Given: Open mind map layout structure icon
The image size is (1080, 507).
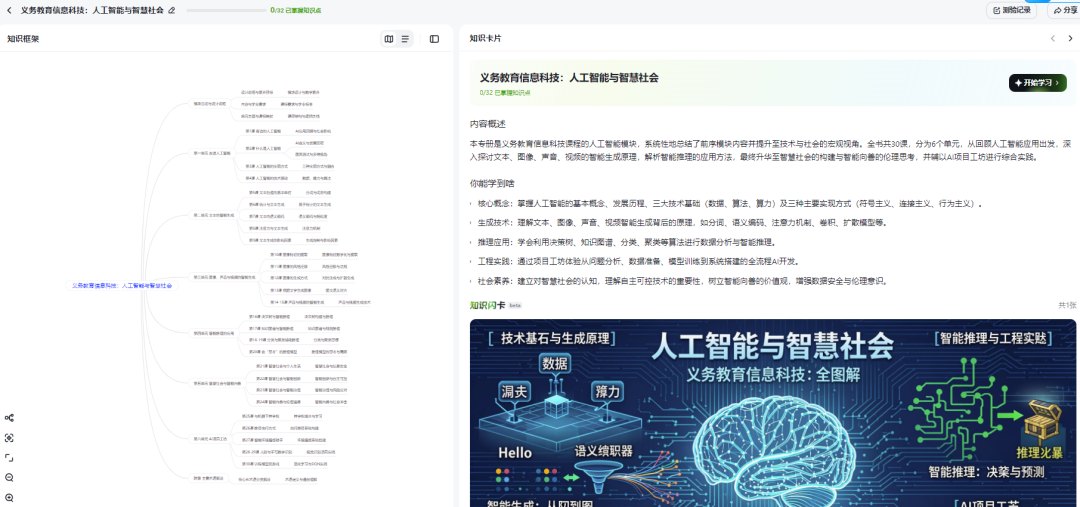Looking at the screenshot, I should click(9, 418).
